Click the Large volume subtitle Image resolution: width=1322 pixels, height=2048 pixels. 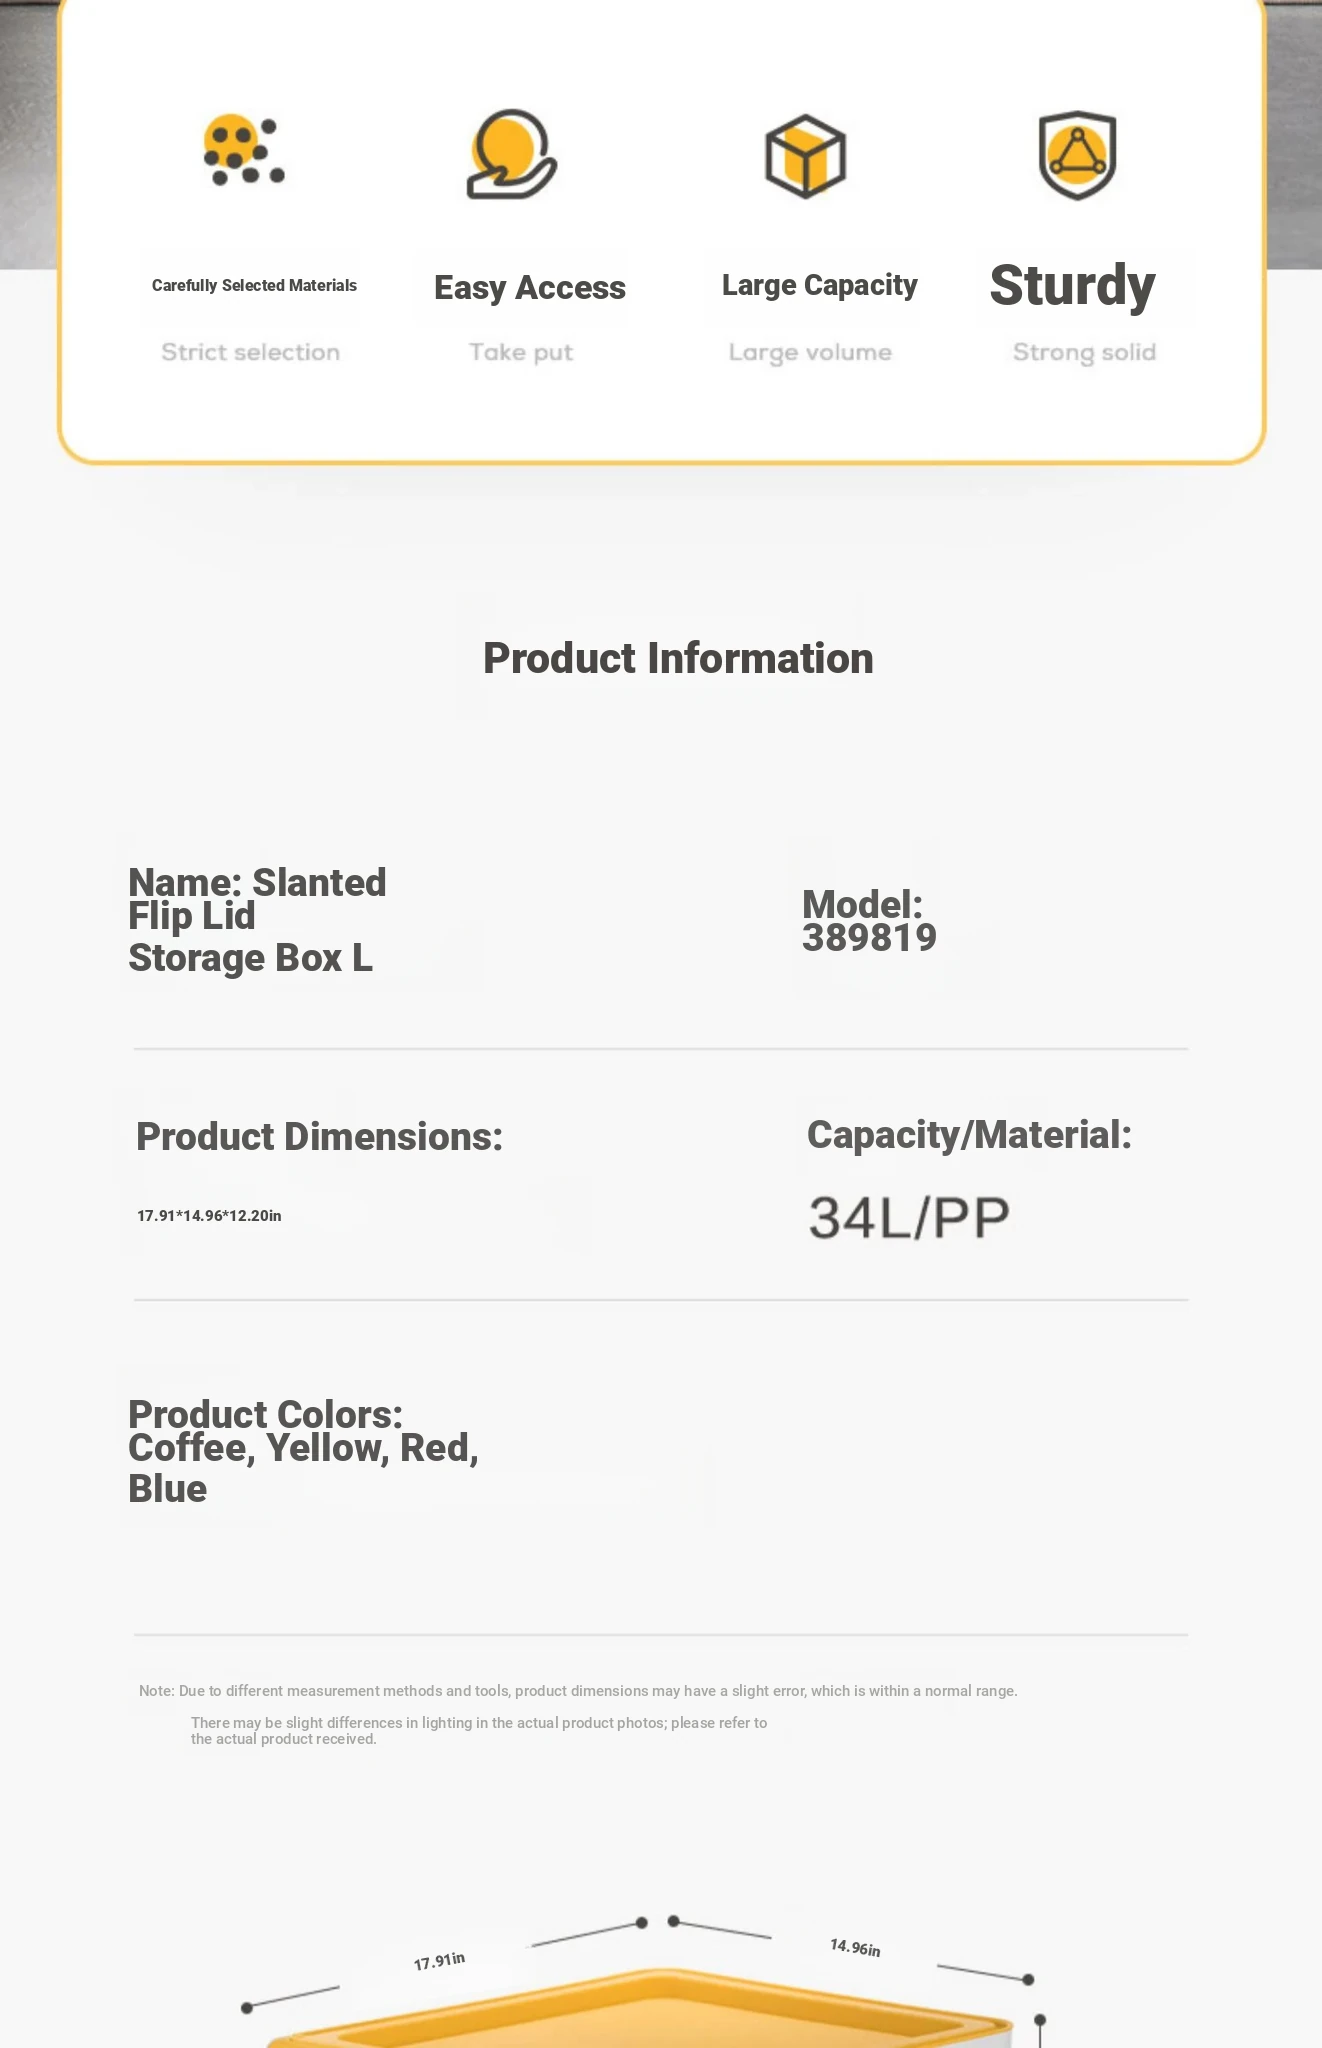[810, 352]
